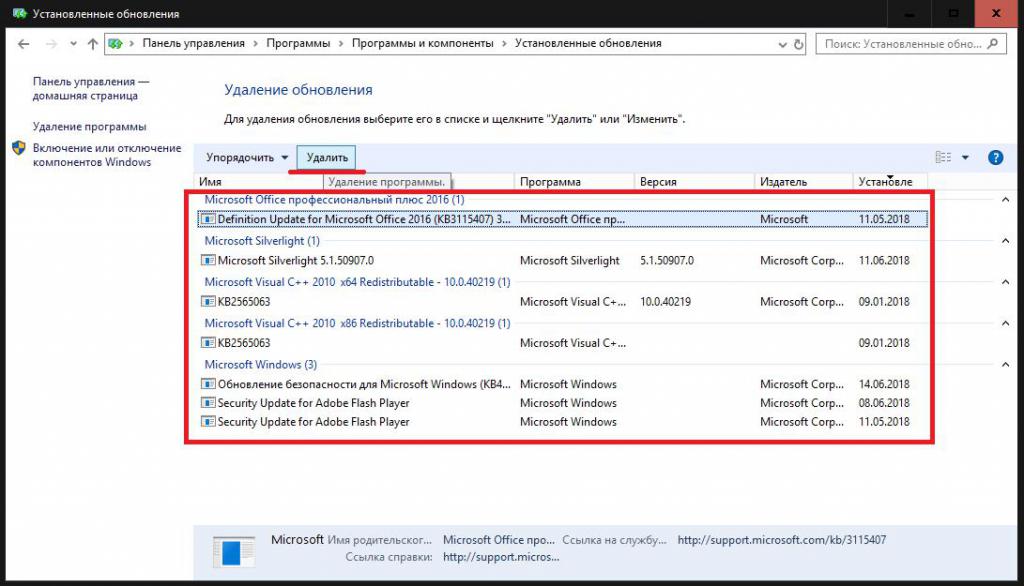Image resolution: width=1024 pixels, height=586 pixels.
Task: Go back using the back arrow
Action: point(24,44)
